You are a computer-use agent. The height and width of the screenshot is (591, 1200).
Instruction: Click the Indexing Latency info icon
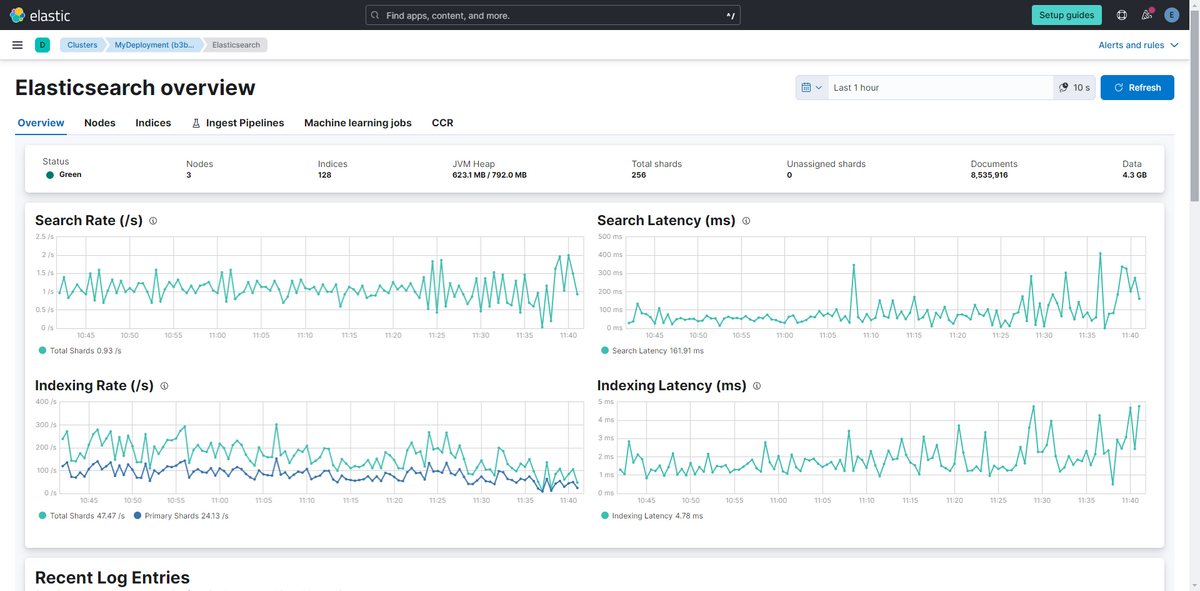point(757,385)
